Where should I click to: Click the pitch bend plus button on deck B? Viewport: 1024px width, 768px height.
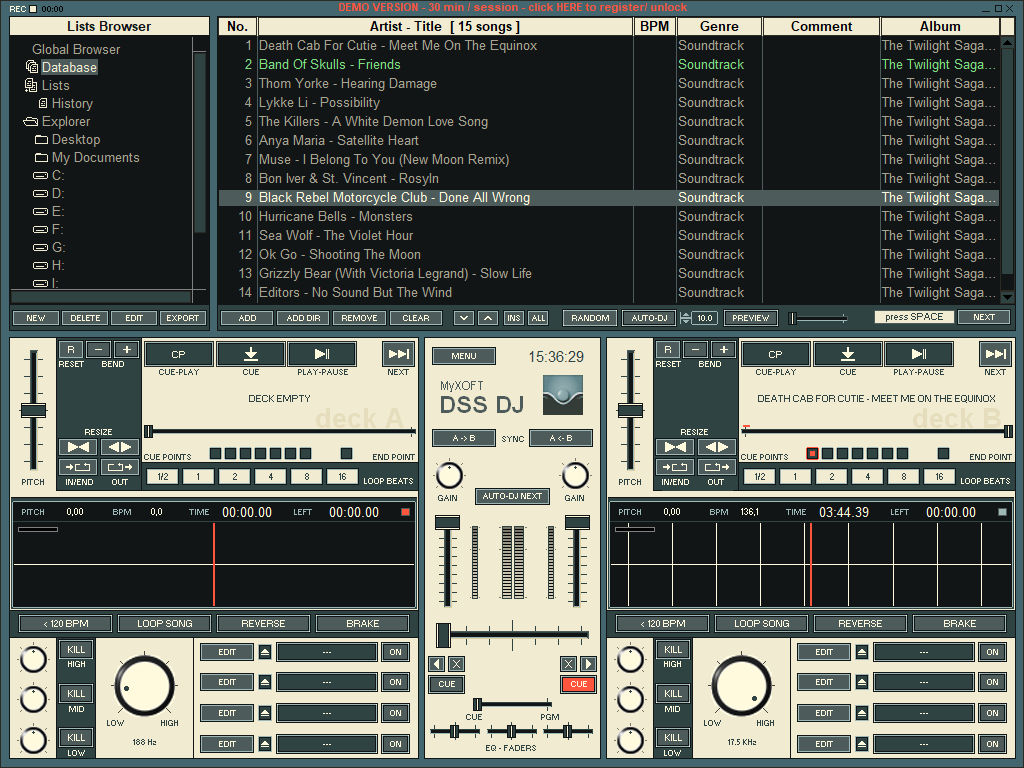pyautogui.click(x=723, y=349)
